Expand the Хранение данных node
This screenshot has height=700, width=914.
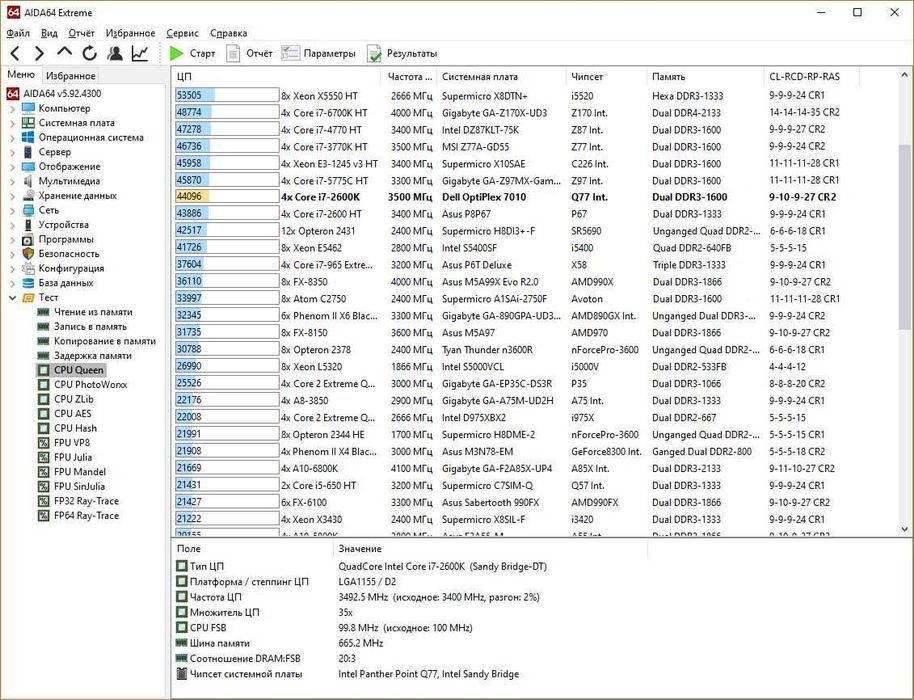pyautogui.click(x=13, y=196)
